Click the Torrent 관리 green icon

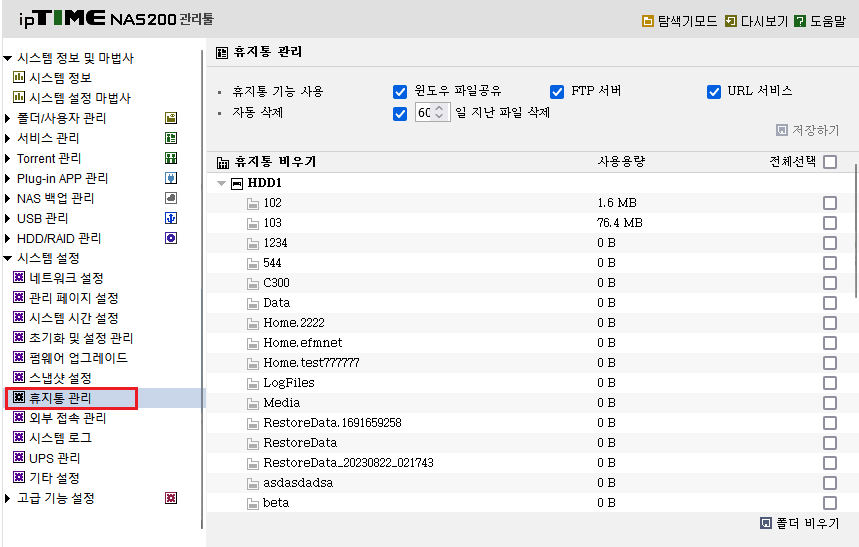(x=171, y=158)
